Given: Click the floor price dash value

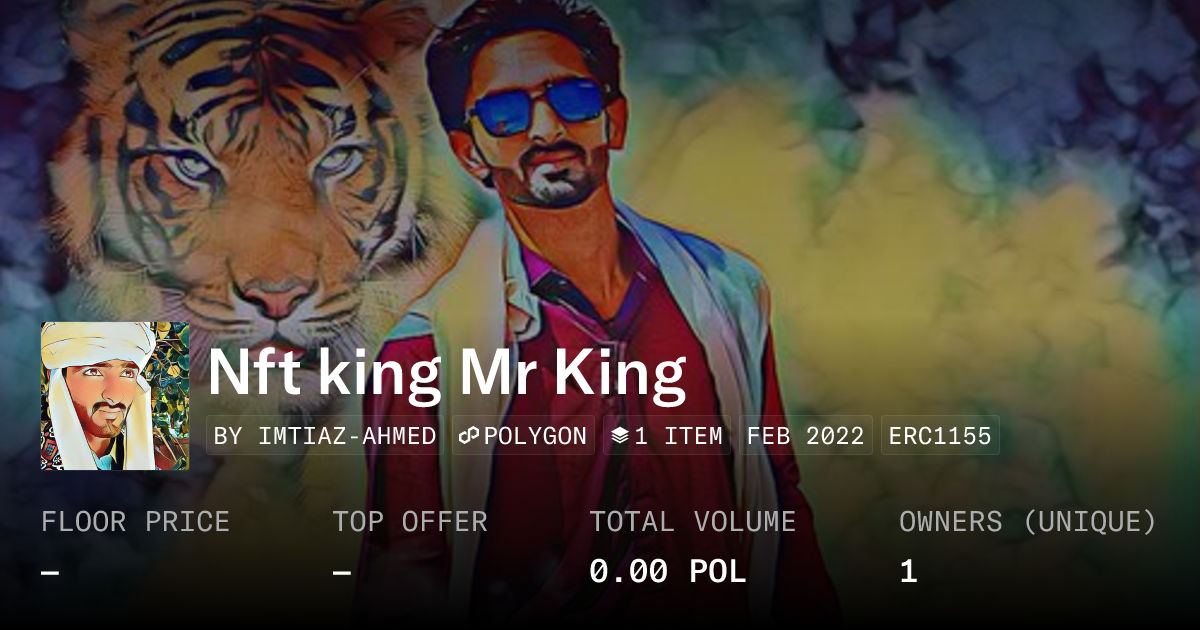Looking at the screenshot, I should pos(50,573).
